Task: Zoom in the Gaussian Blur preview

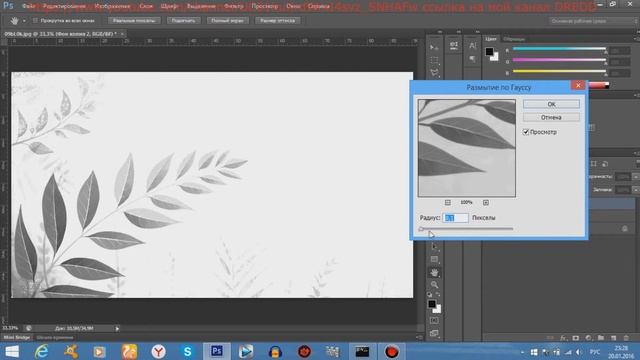Action: tap(486, 202)
